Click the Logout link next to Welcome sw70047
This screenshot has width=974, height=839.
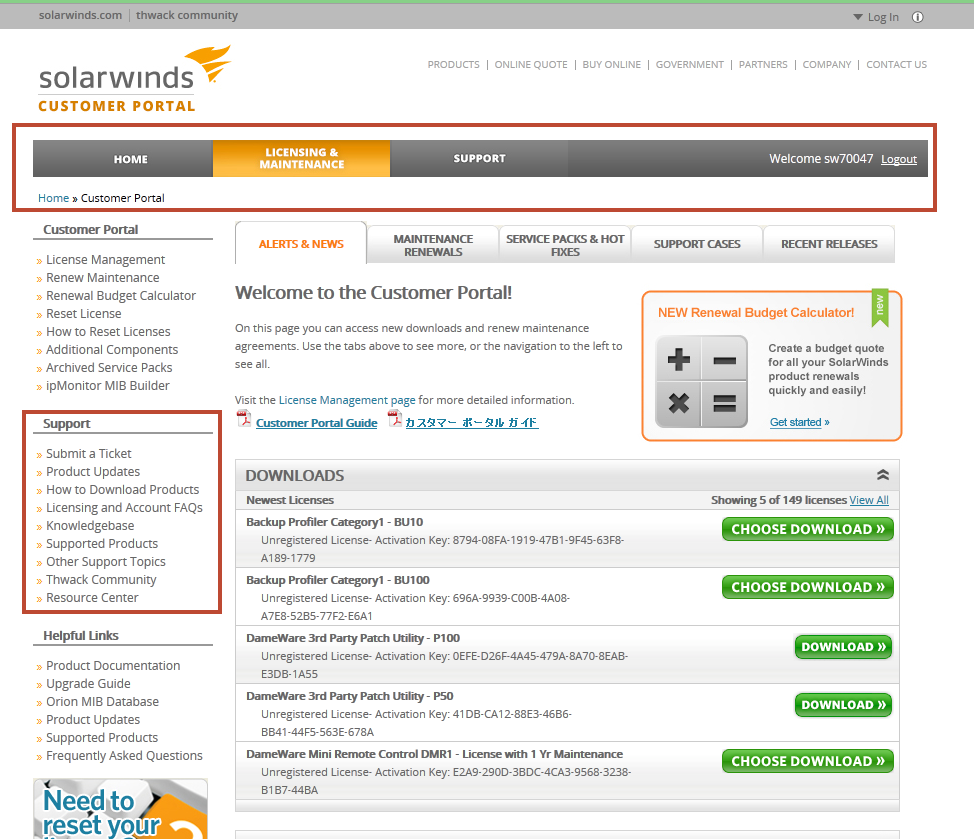click(x=898, y=158)
